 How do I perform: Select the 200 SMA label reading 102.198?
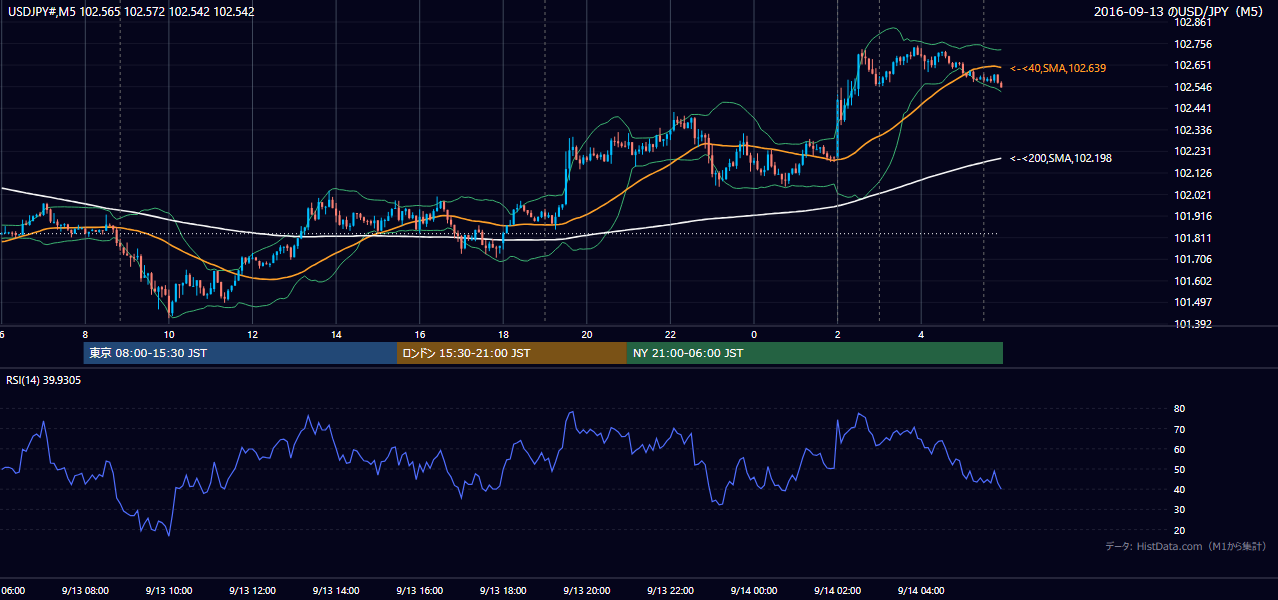point(1061,158)
